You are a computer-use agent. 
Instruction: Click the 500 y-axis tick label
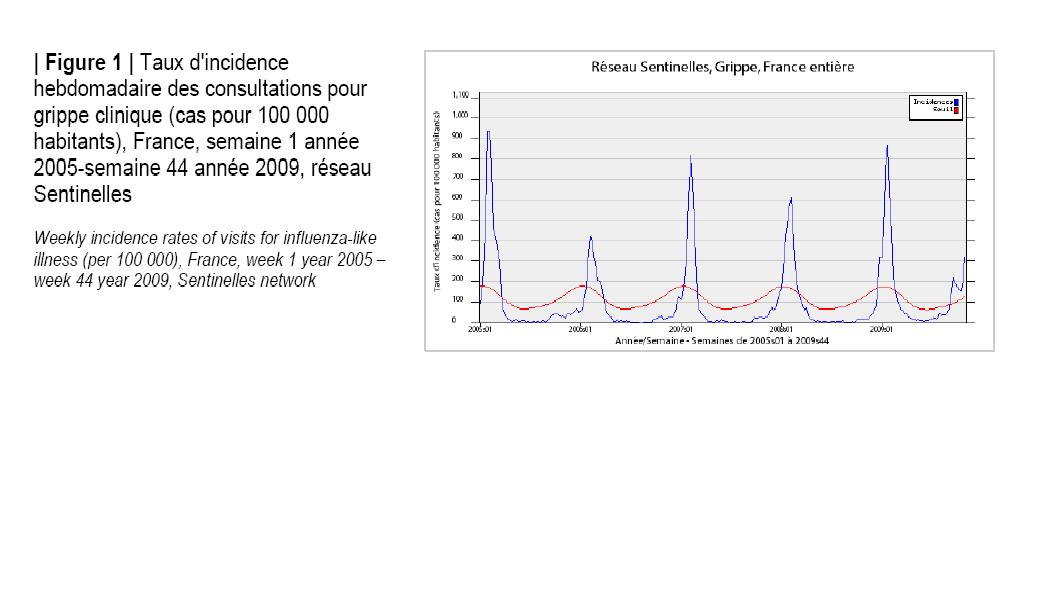[462, 218]
